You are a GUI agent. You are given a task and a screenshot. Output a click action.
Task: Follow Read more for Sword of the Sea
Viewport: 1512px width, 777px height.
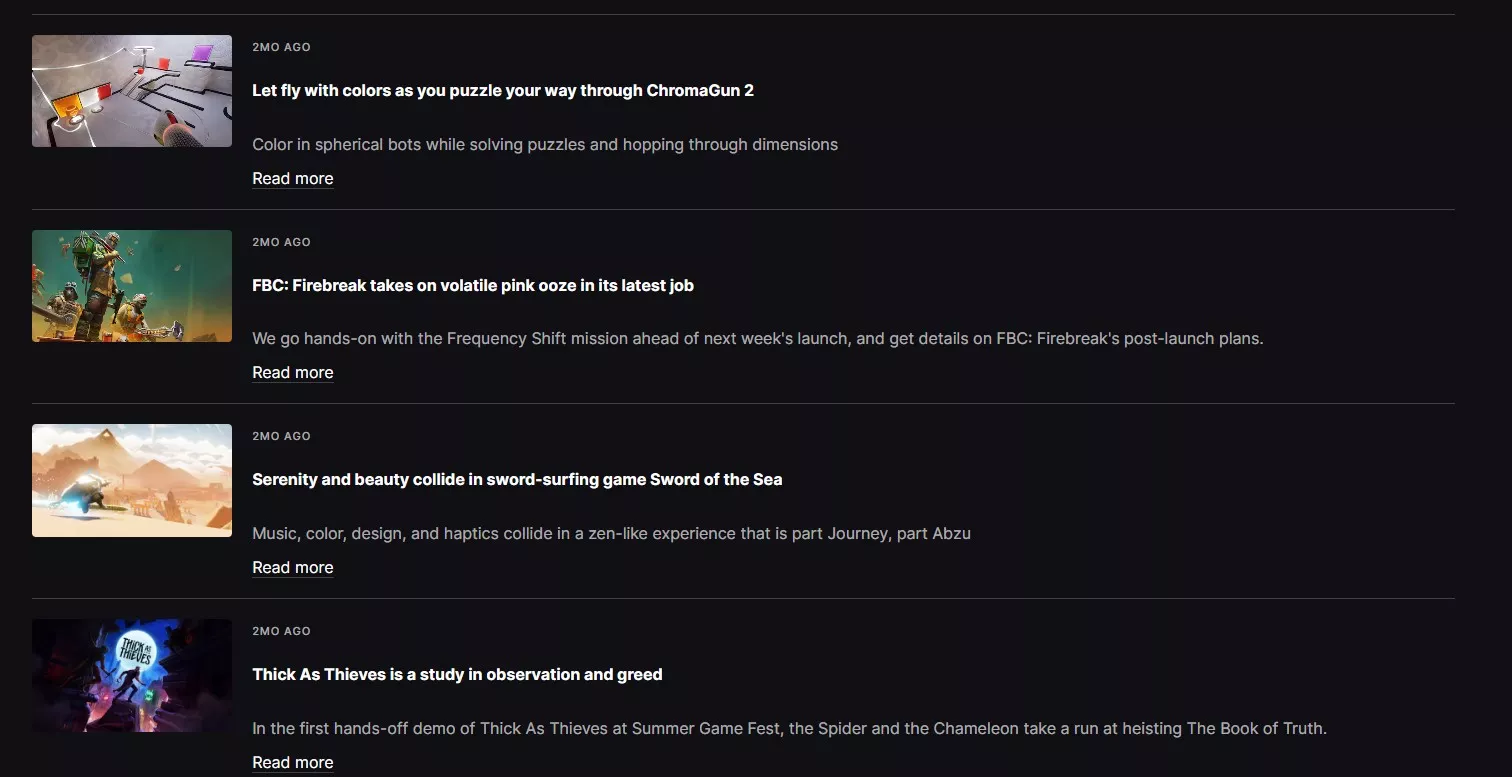[x=292, y=567]
